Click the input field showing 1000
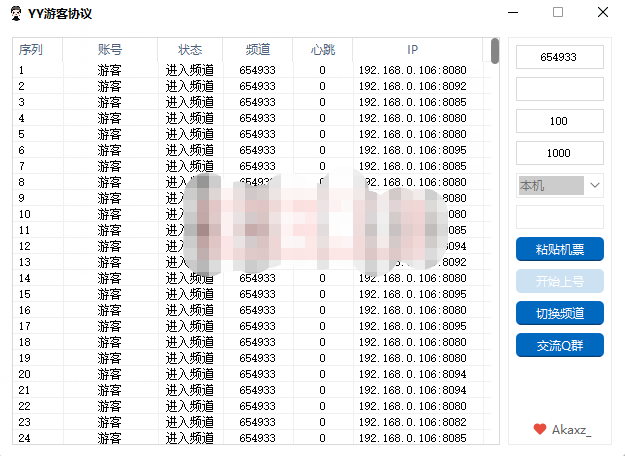The image size is (625, 456). click(560, 153)
